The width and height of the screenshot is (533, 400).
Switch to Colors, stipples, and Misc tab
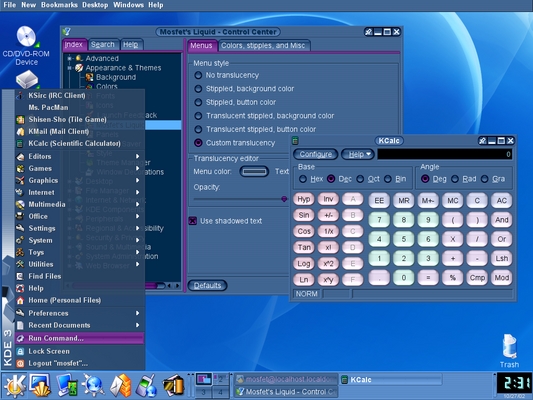pos(263,46)
